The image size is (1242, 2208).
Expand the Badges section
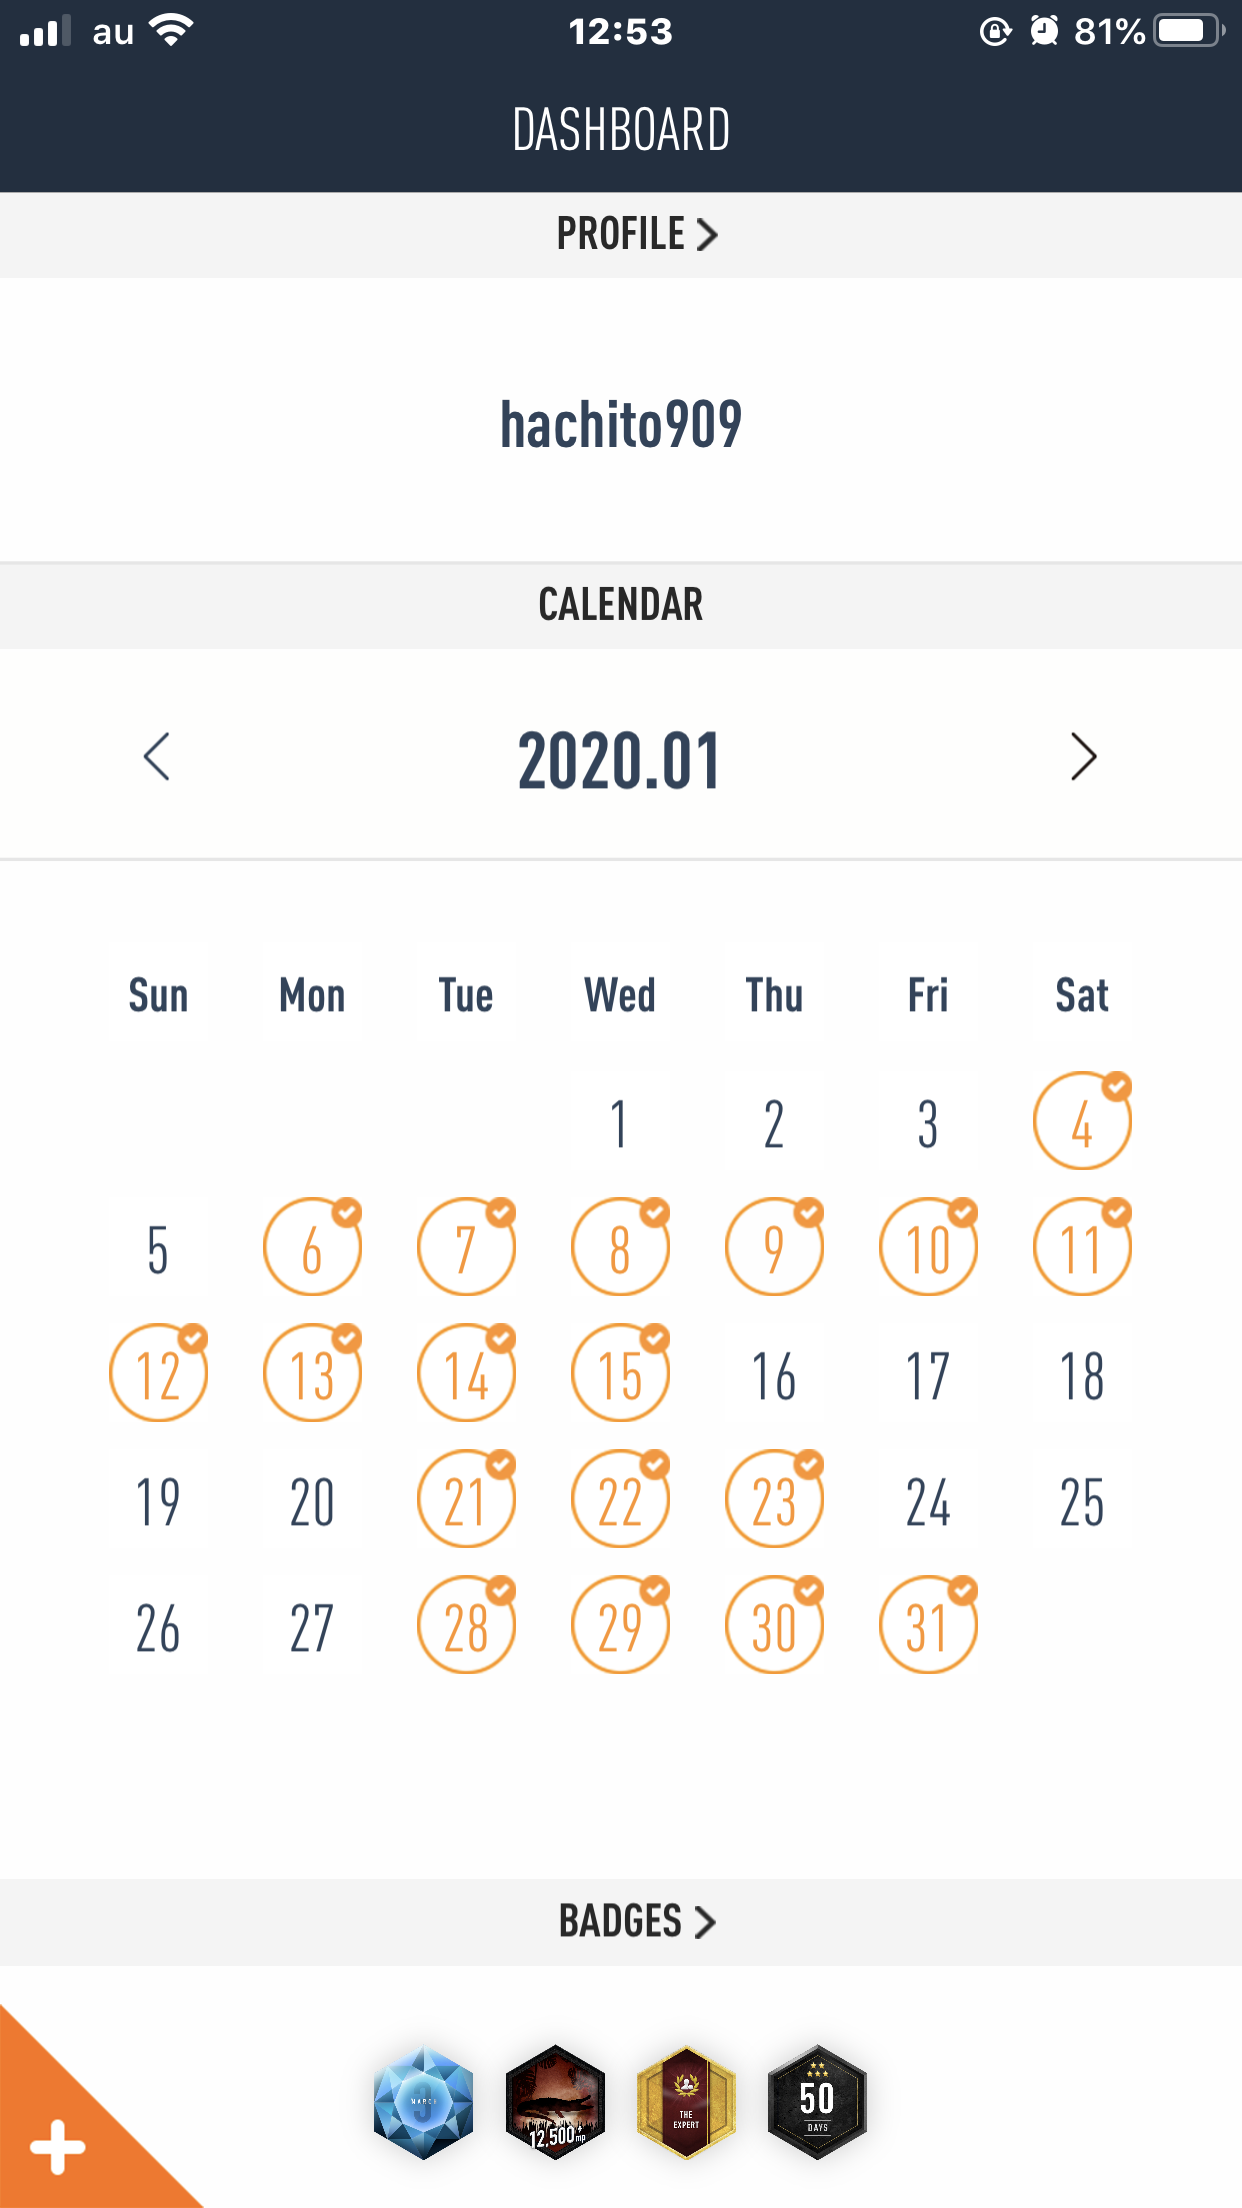[x=636, y=1921]
